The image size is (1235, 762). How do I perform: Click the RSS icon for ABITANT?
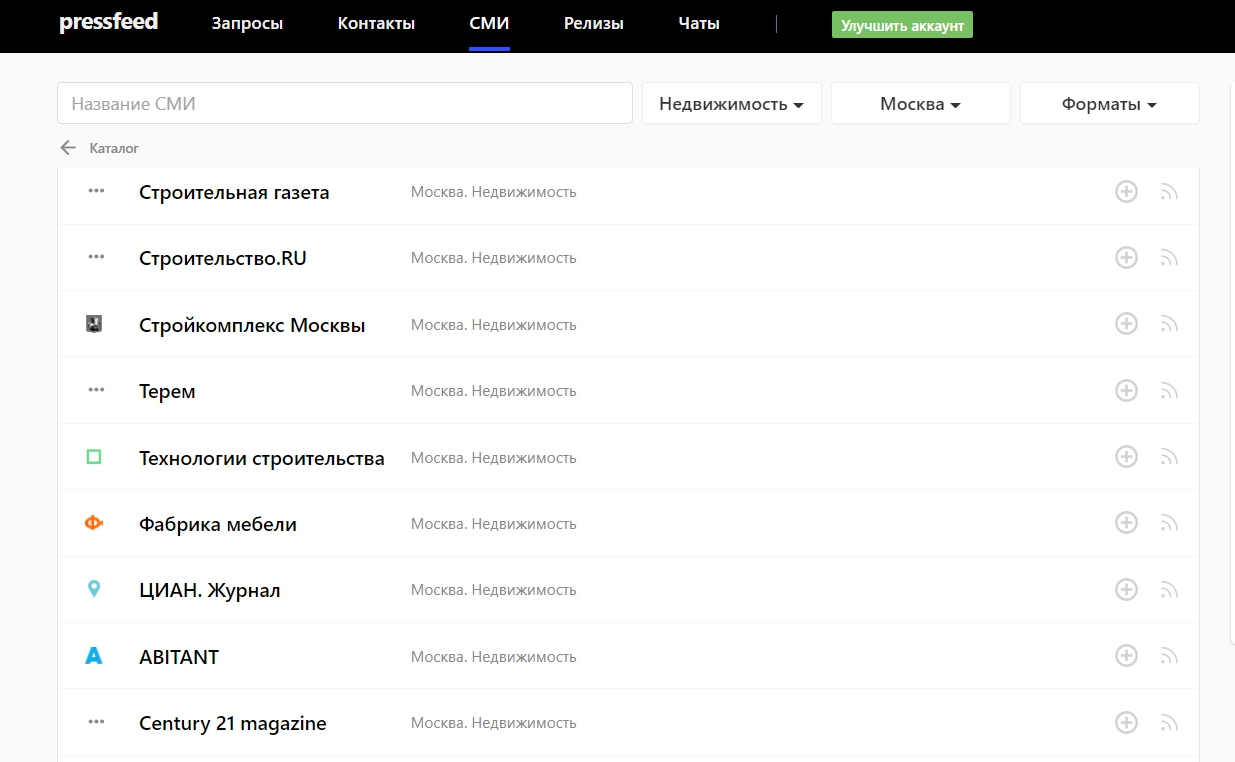(x=1169, y=657)
